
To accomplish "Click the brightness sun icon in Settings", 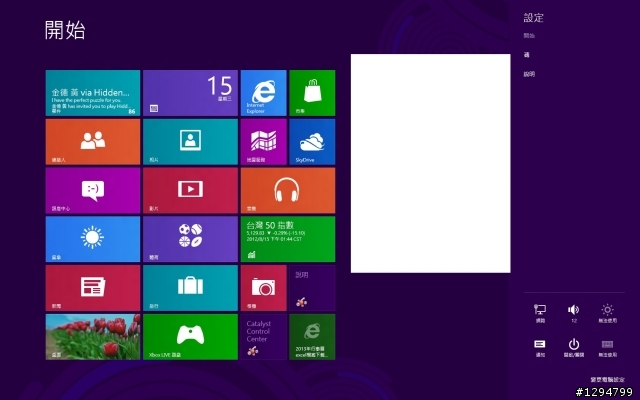I will 607,313.
